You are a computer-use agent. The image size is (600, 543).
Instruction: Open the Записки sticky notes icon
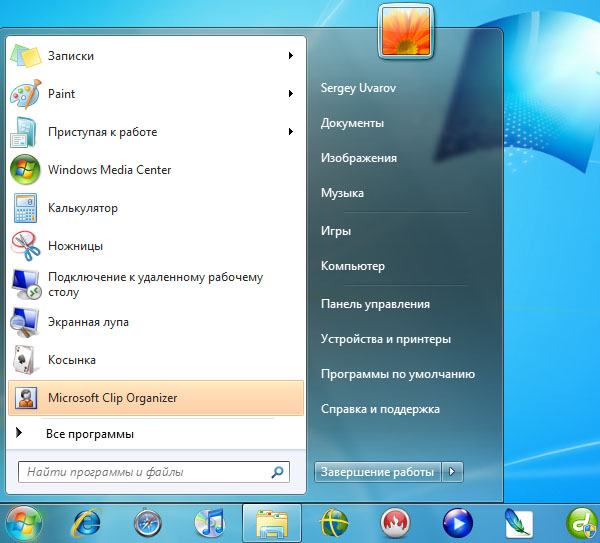pos(25,56)
